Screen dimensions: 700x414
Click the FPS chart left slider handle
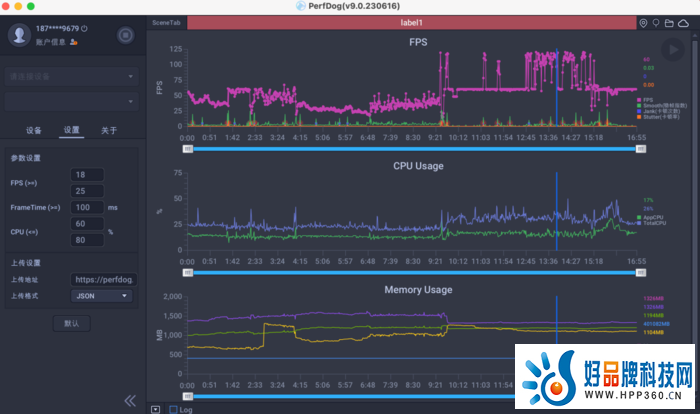pyautogui.click(x=188, y=149)
